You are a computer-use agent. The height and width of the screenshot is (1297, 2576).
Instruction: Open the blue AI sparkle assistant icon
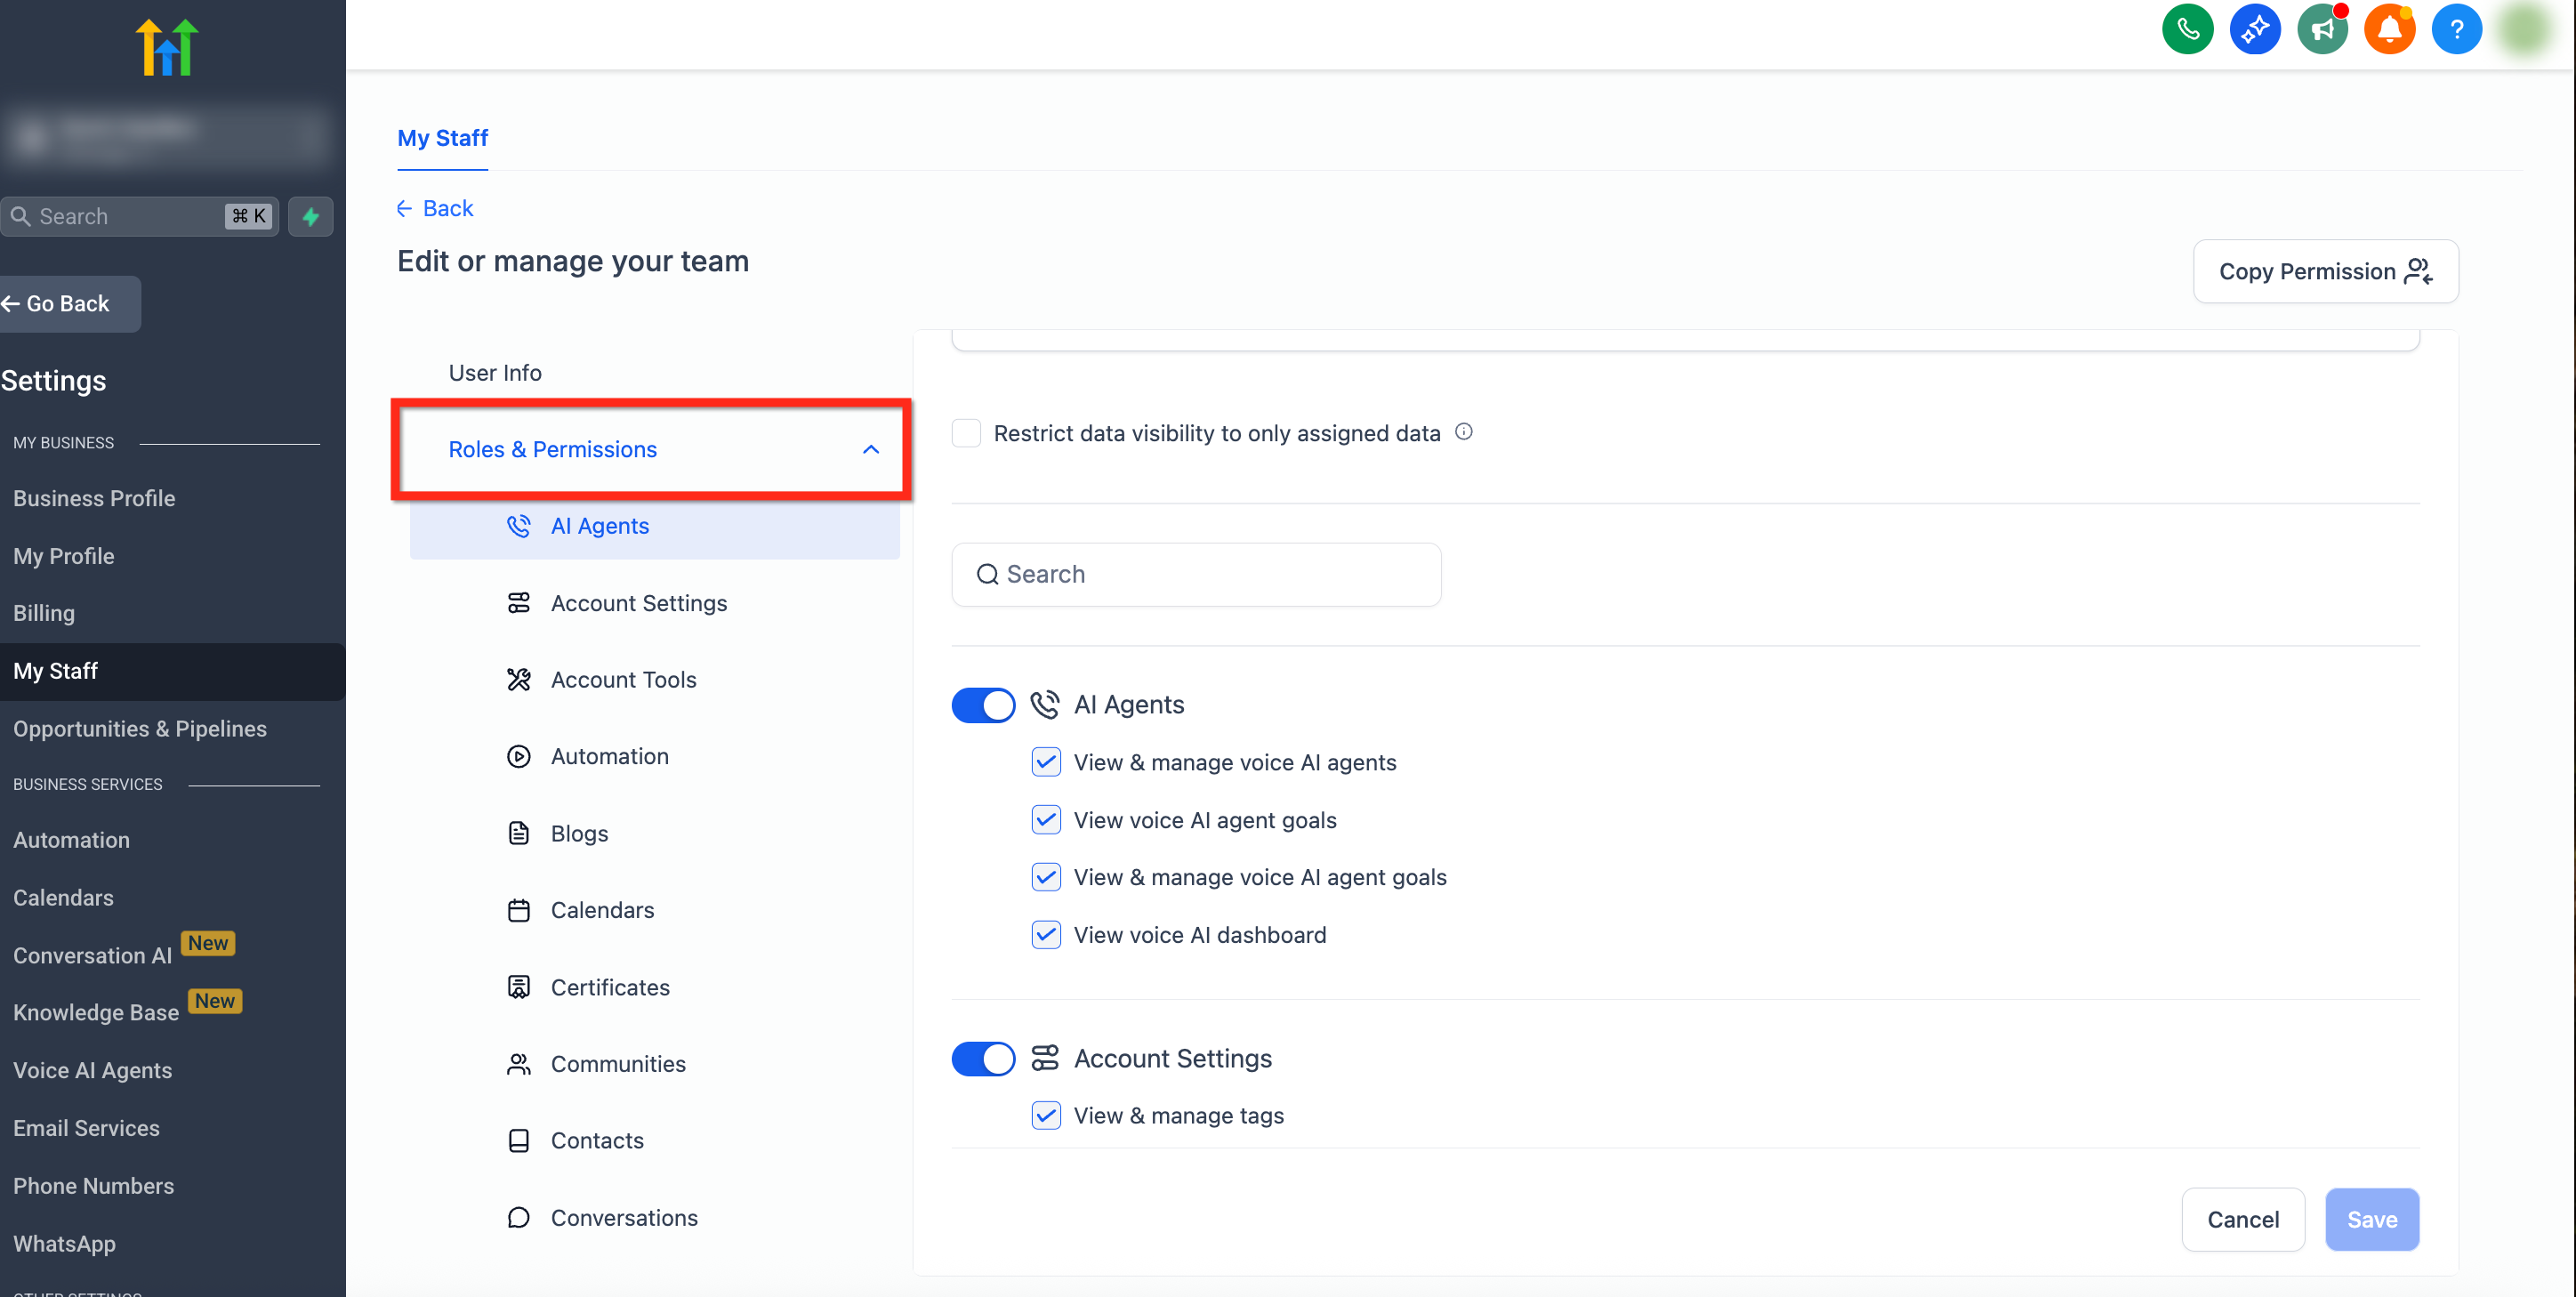click(x=2254, y=29)
